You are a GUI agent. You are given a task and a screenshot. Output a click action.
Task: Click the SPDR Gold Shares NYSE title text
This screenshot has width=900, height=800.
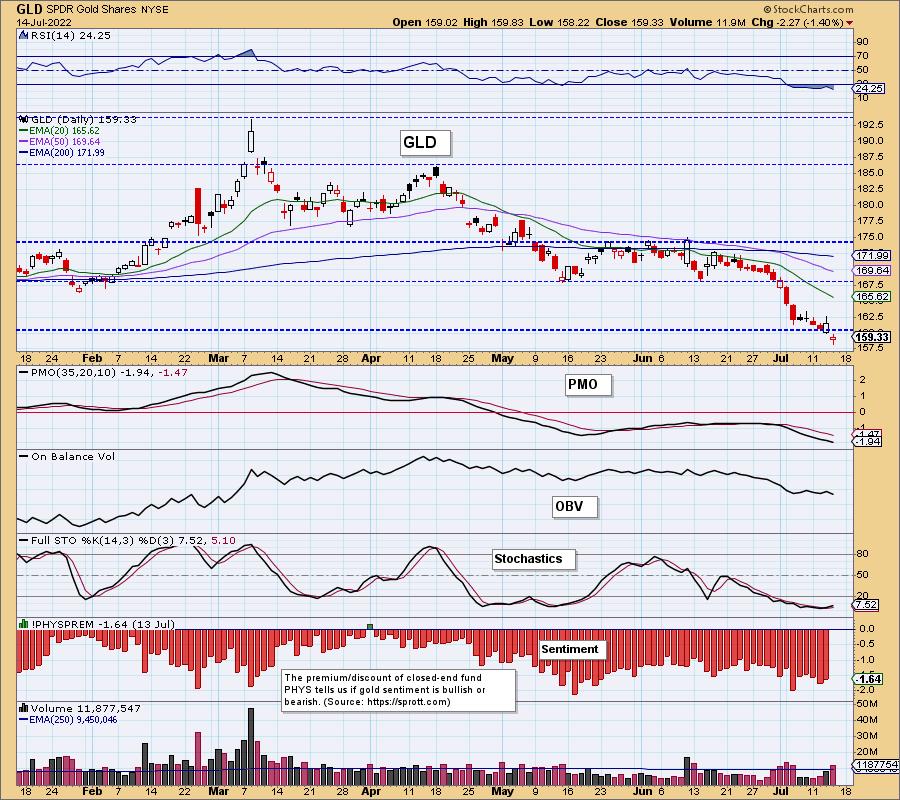(107, 10)
